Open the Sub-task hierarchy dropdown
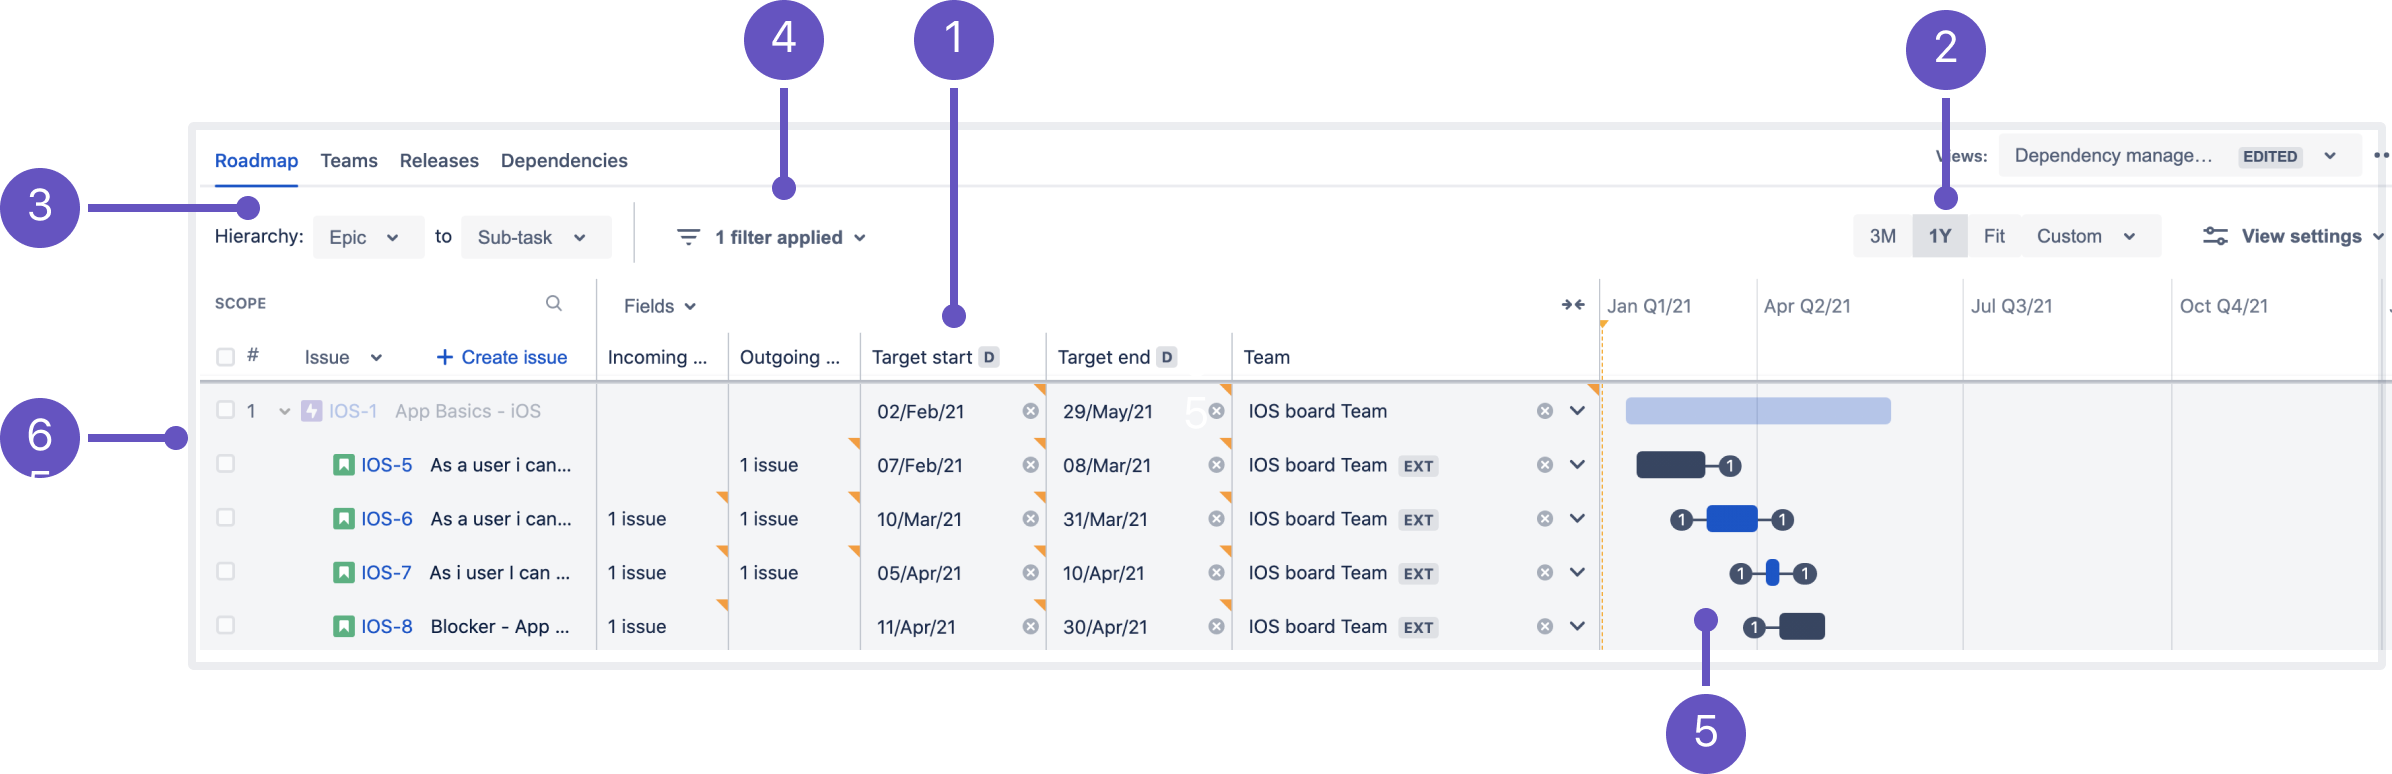Image resolution: width=2392 pixels, height=774 pixels. (535, 237)
